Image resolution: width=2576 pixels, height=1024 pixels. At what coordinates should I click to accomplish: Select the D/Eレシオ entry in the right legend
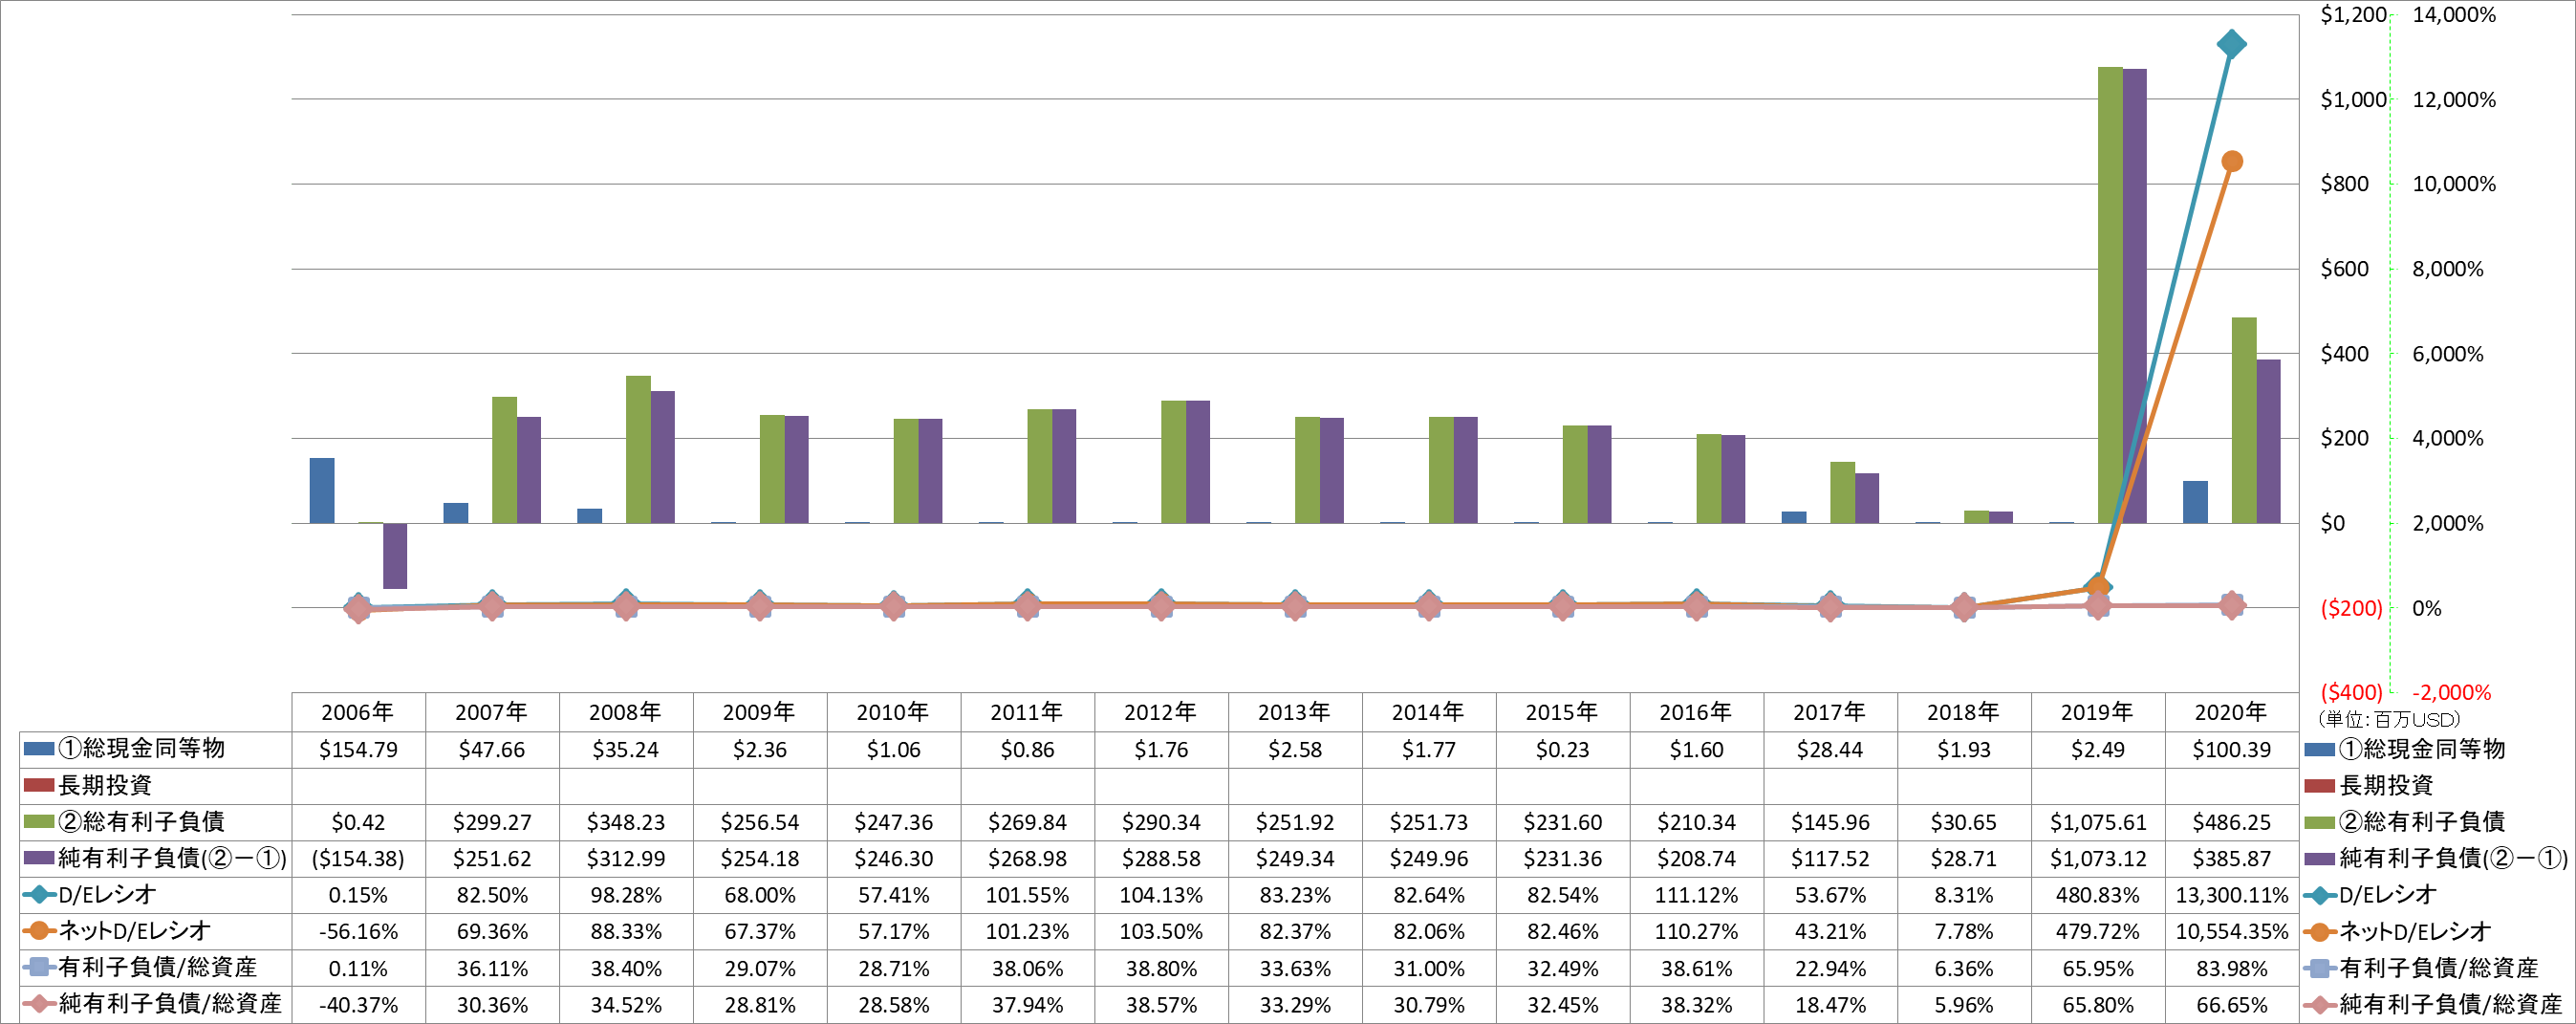[x=2370, y=895]
